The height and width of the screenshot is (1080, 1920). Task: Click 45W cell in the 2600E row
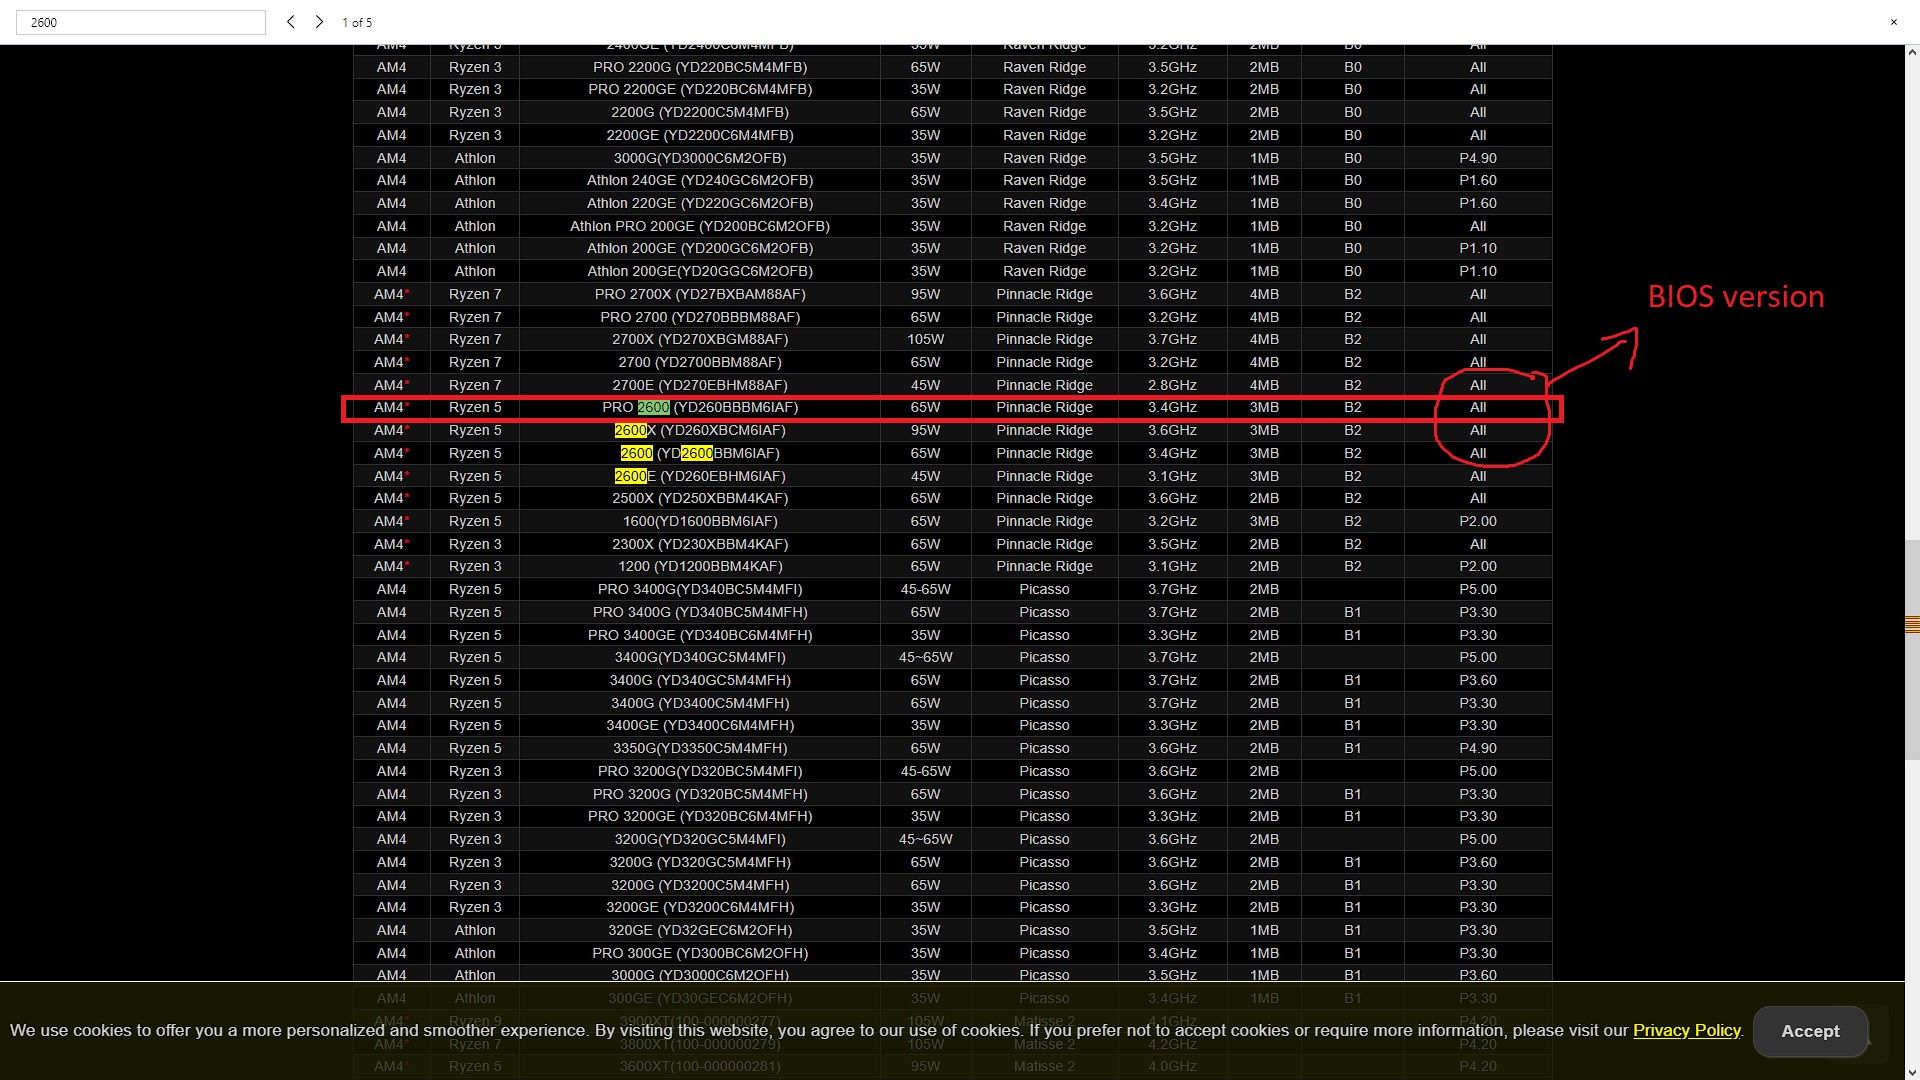(926, 476)
